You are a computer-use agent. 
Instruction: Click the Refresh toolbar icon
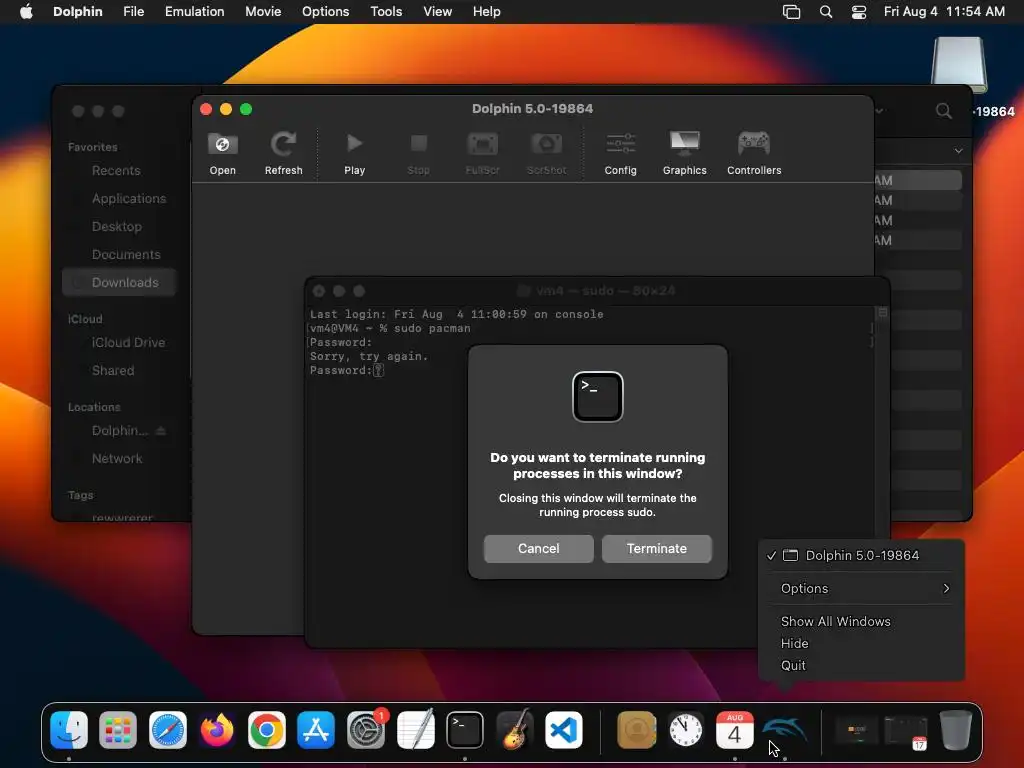[x=283, y=144]
